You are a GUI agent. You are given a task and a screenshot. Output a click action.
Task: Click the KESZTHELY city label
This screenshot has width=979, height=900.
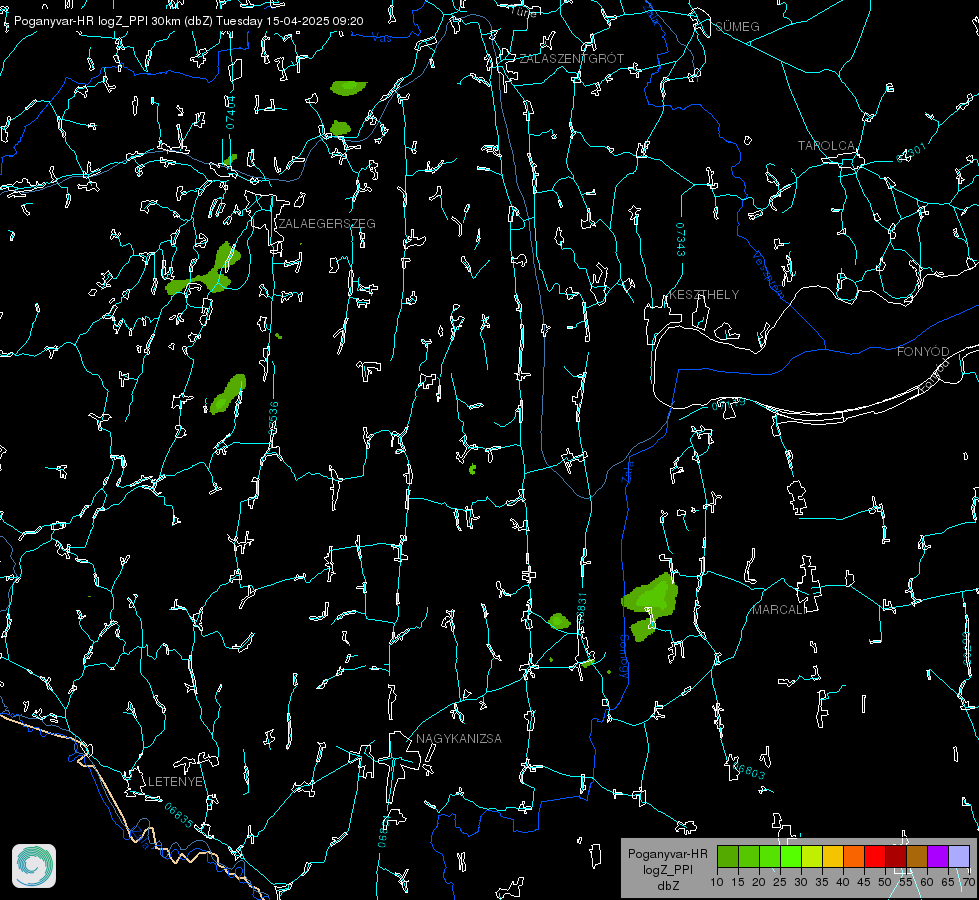[x=704, y=295]
